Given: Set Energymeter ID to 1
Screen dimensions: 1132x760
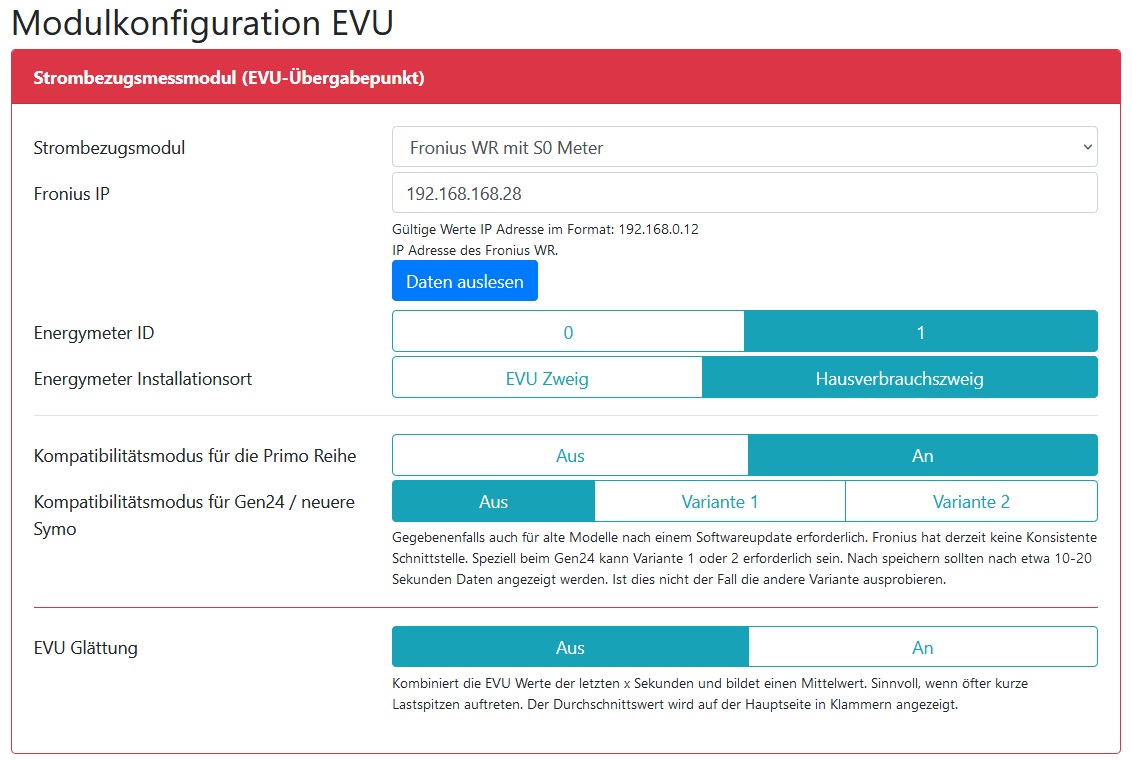Looking at the screenshot, I should tap(921, 332).
